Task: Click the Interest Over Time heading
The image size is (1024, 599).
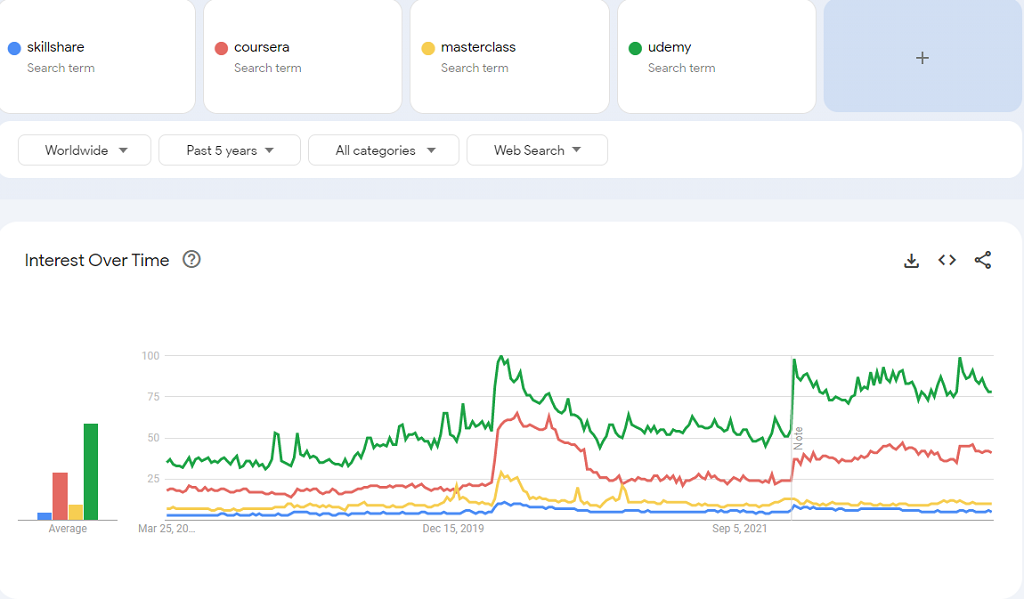Action: point(97,260)
